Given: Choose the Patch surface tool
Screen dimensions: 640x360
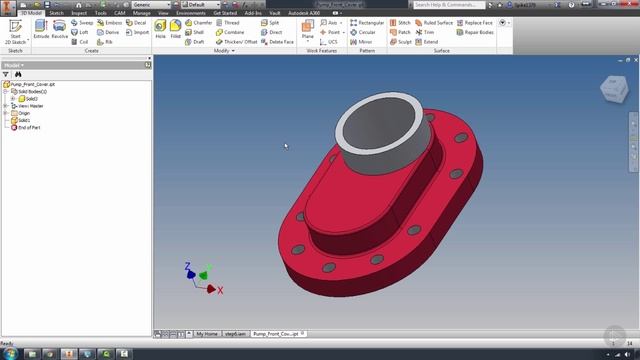Looking at the screenshot, I should 400,32.
